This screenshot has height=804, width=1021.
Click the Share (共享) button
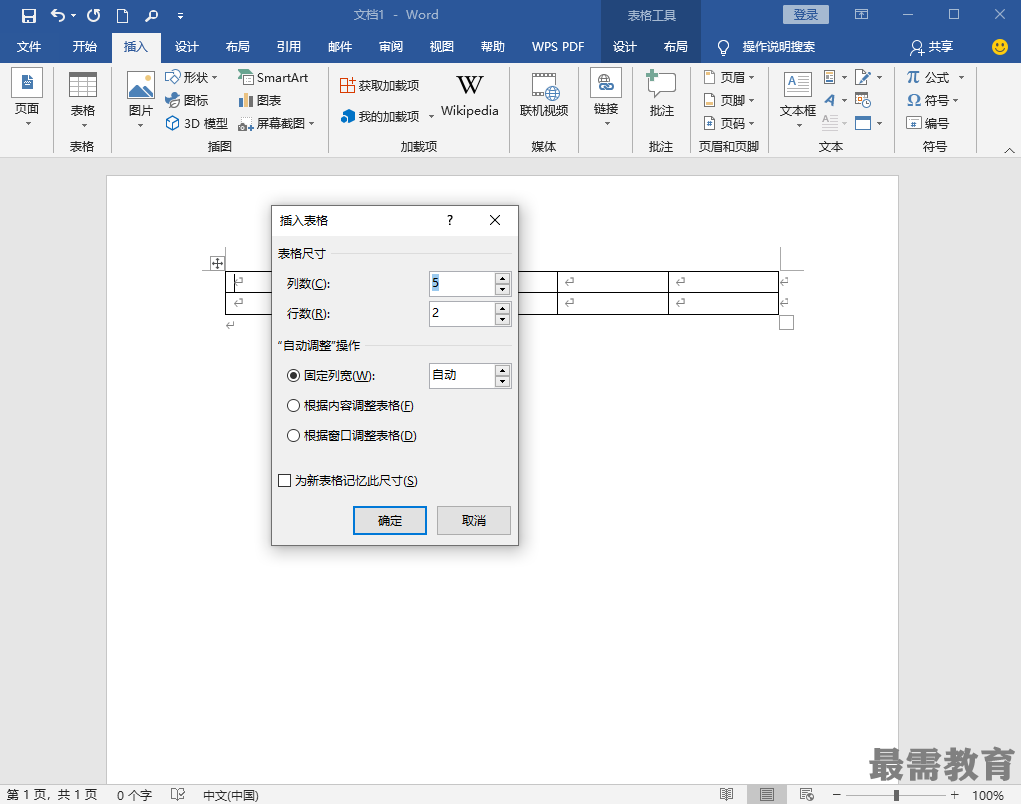pyautogui.click(x=932, y=47)
